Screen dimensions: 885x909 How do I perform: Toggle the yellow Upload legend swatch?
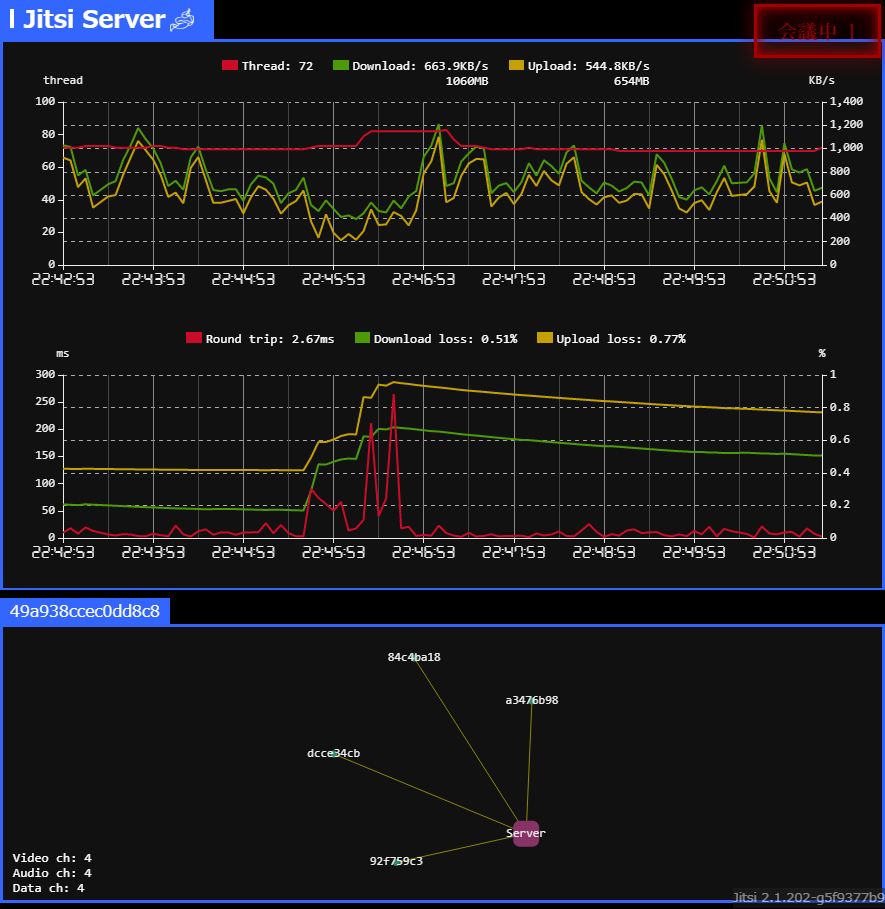point(516,66)
